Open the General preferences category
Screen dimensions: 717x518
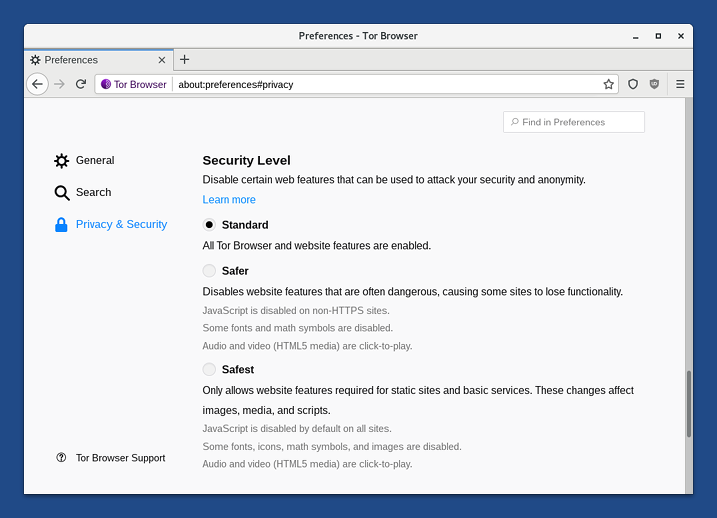[84, 160]
